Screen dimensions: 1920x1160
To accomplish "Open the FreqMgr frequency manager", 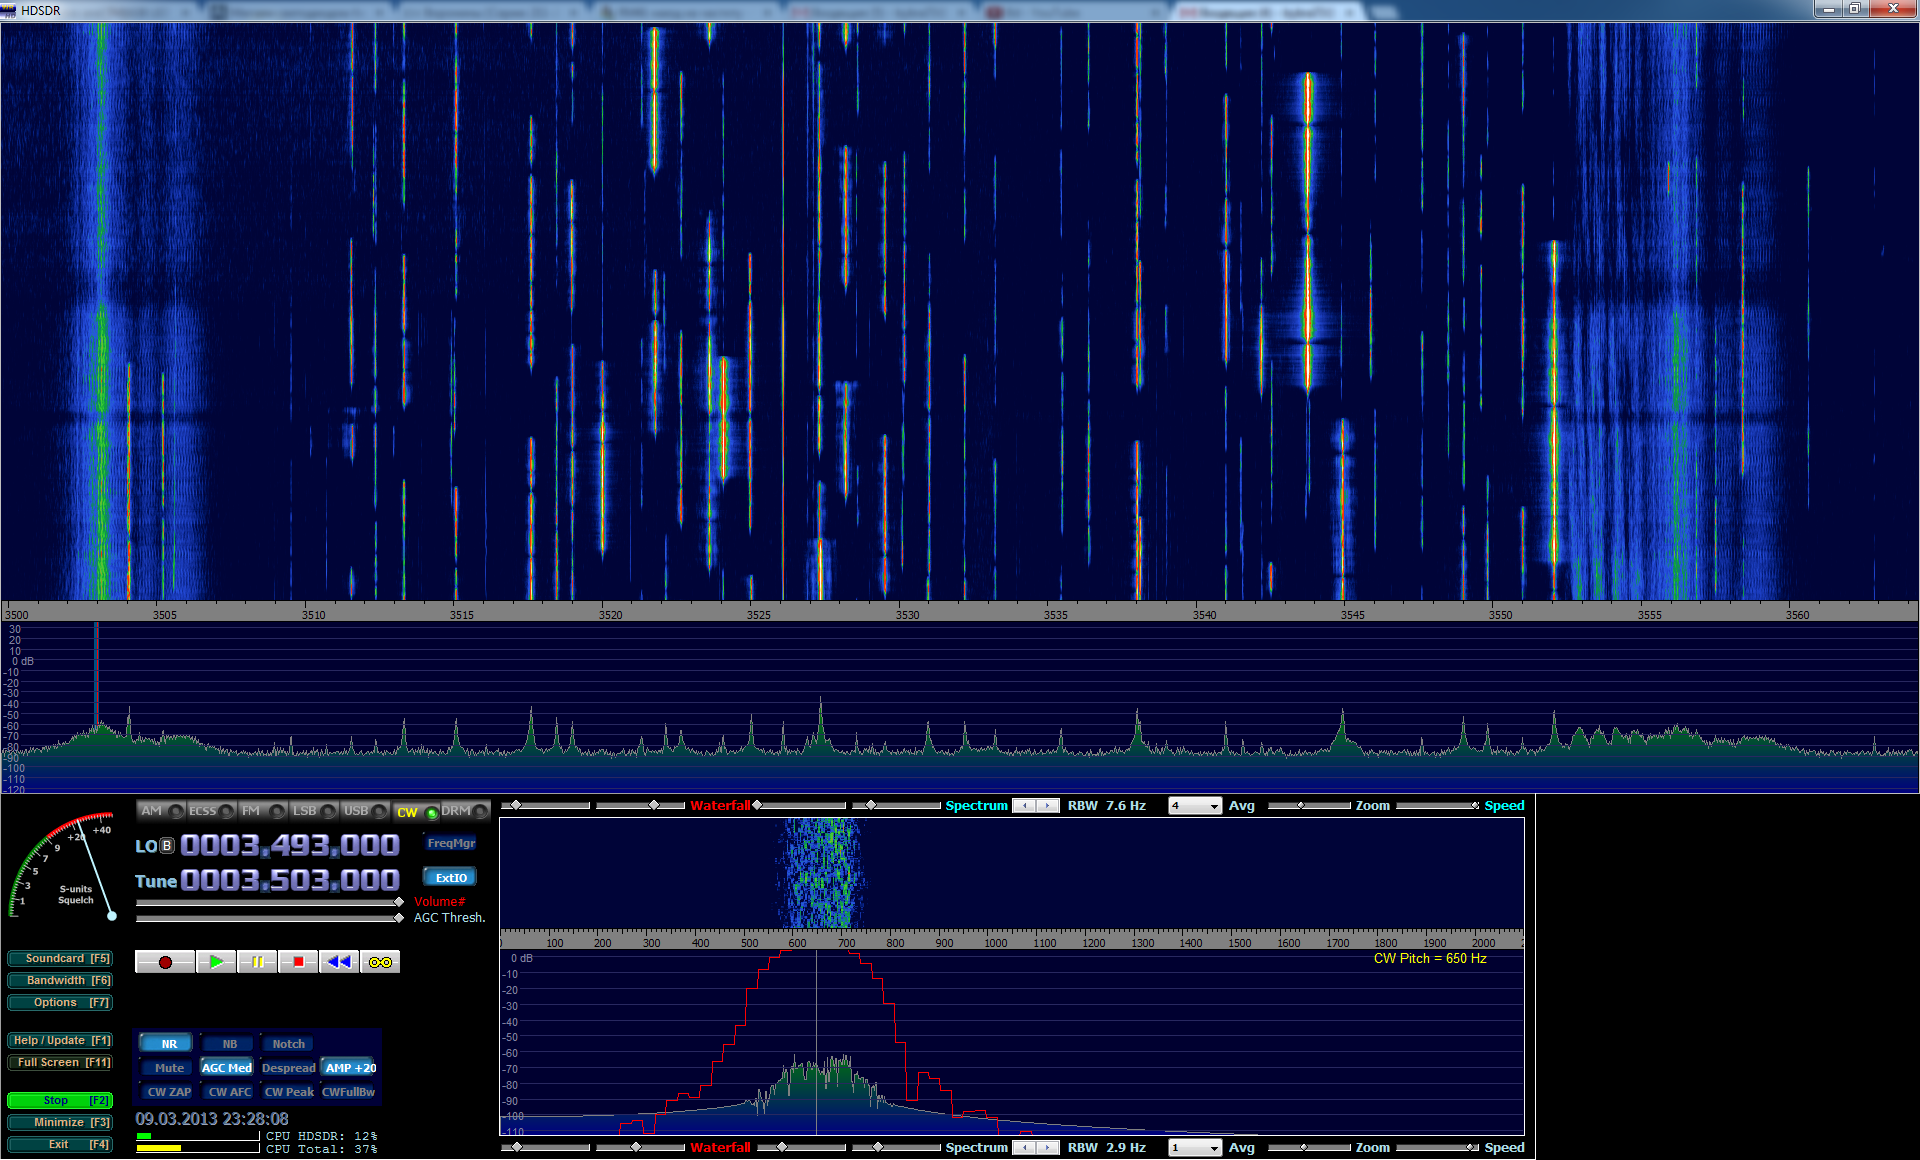I will 451,843.
